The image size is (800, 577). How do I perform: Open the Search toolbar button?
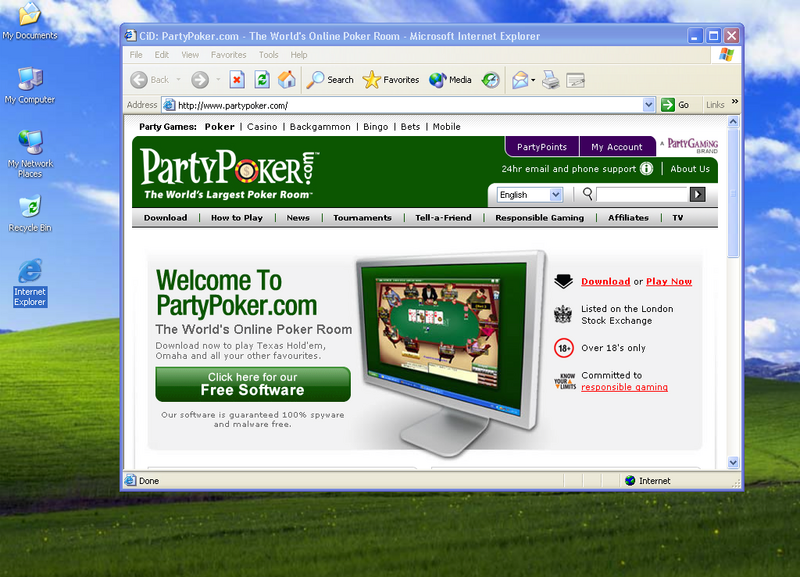click(330, 80)
